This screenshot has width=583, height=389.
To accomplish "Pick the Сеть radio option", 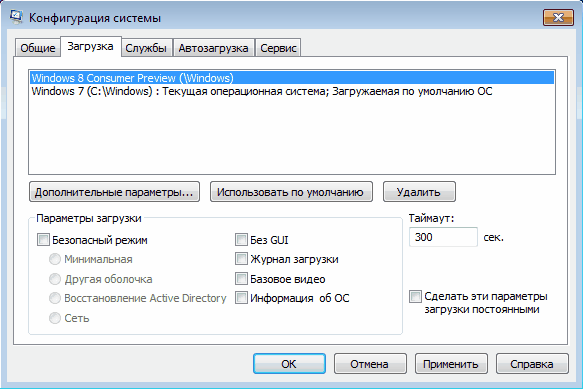I will point(55,318).
